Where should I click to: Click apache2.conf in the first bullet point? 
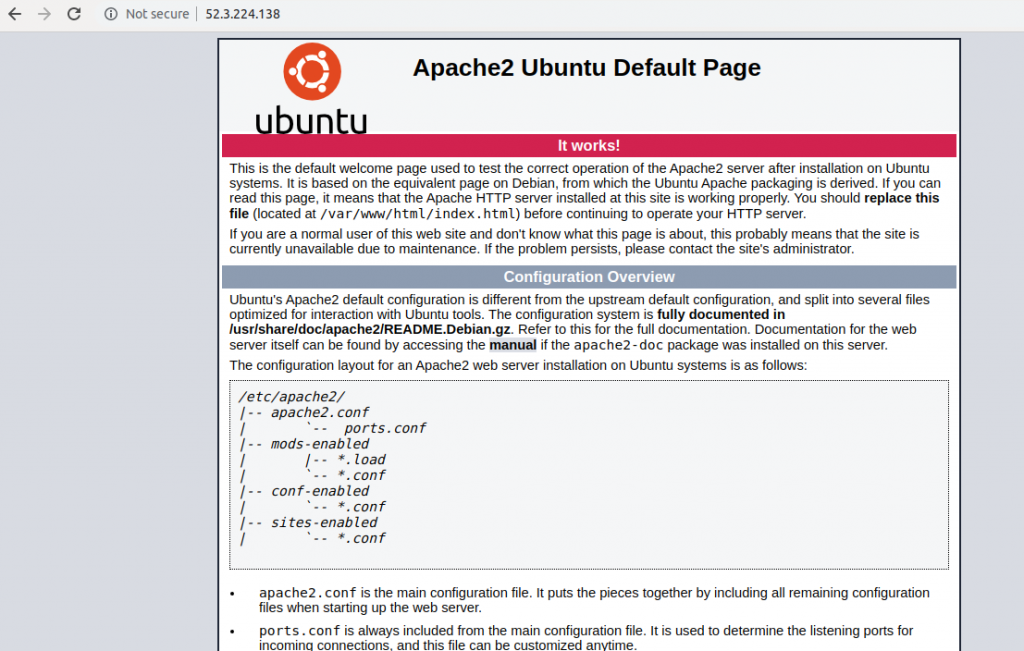[308, 593]
